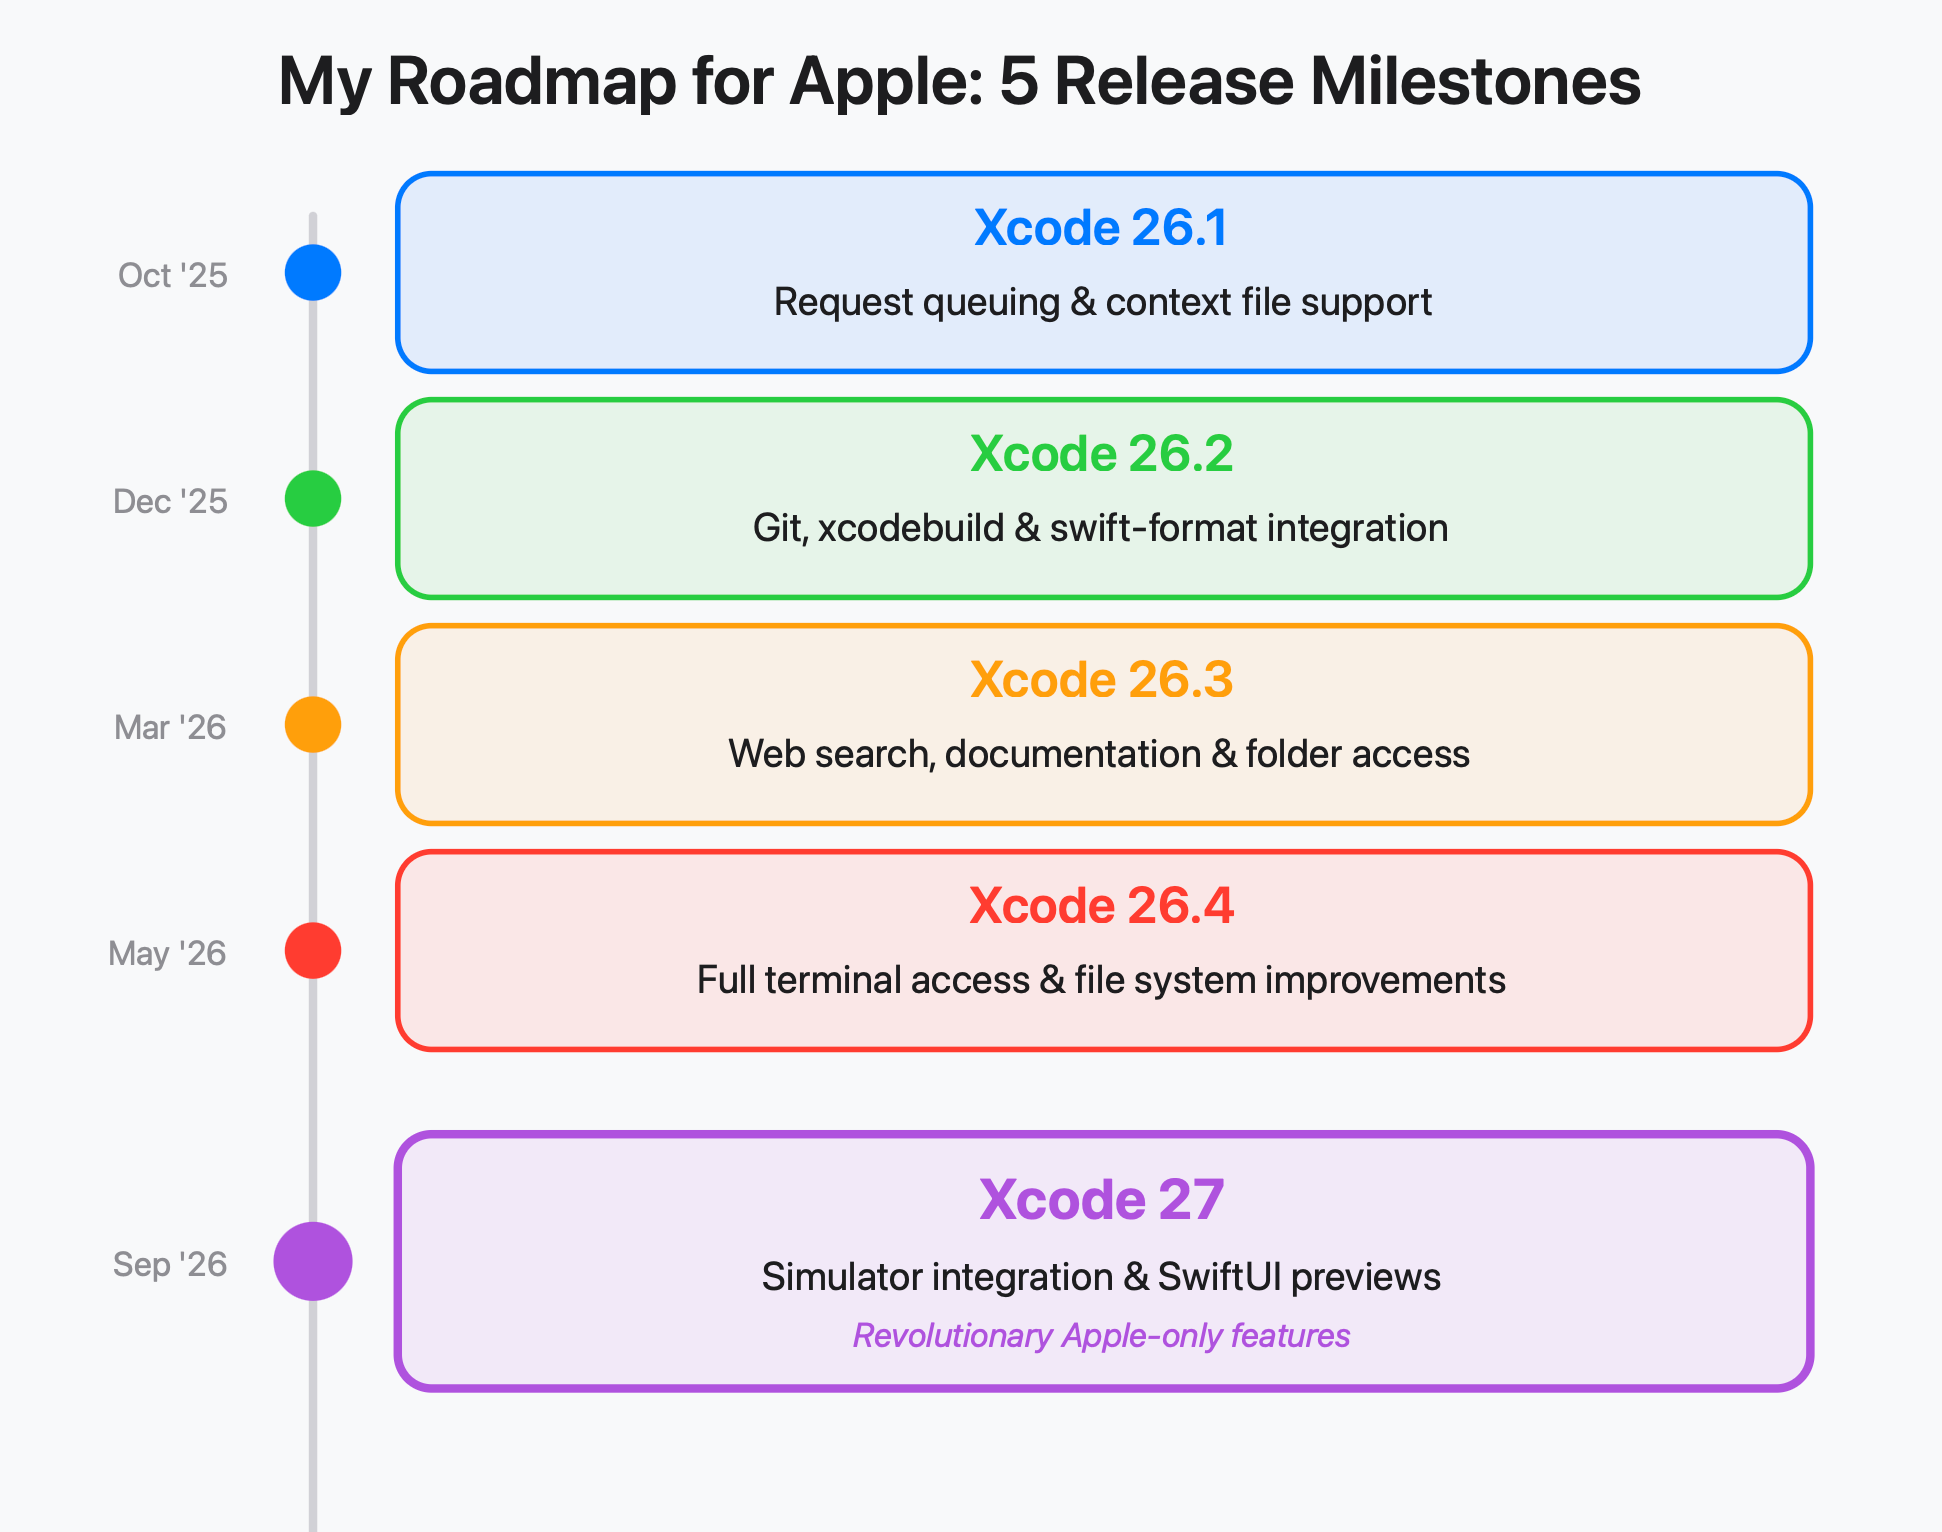1942x1532 pixels.
Task: Click the Mar '26 date label
Action: 170,727
